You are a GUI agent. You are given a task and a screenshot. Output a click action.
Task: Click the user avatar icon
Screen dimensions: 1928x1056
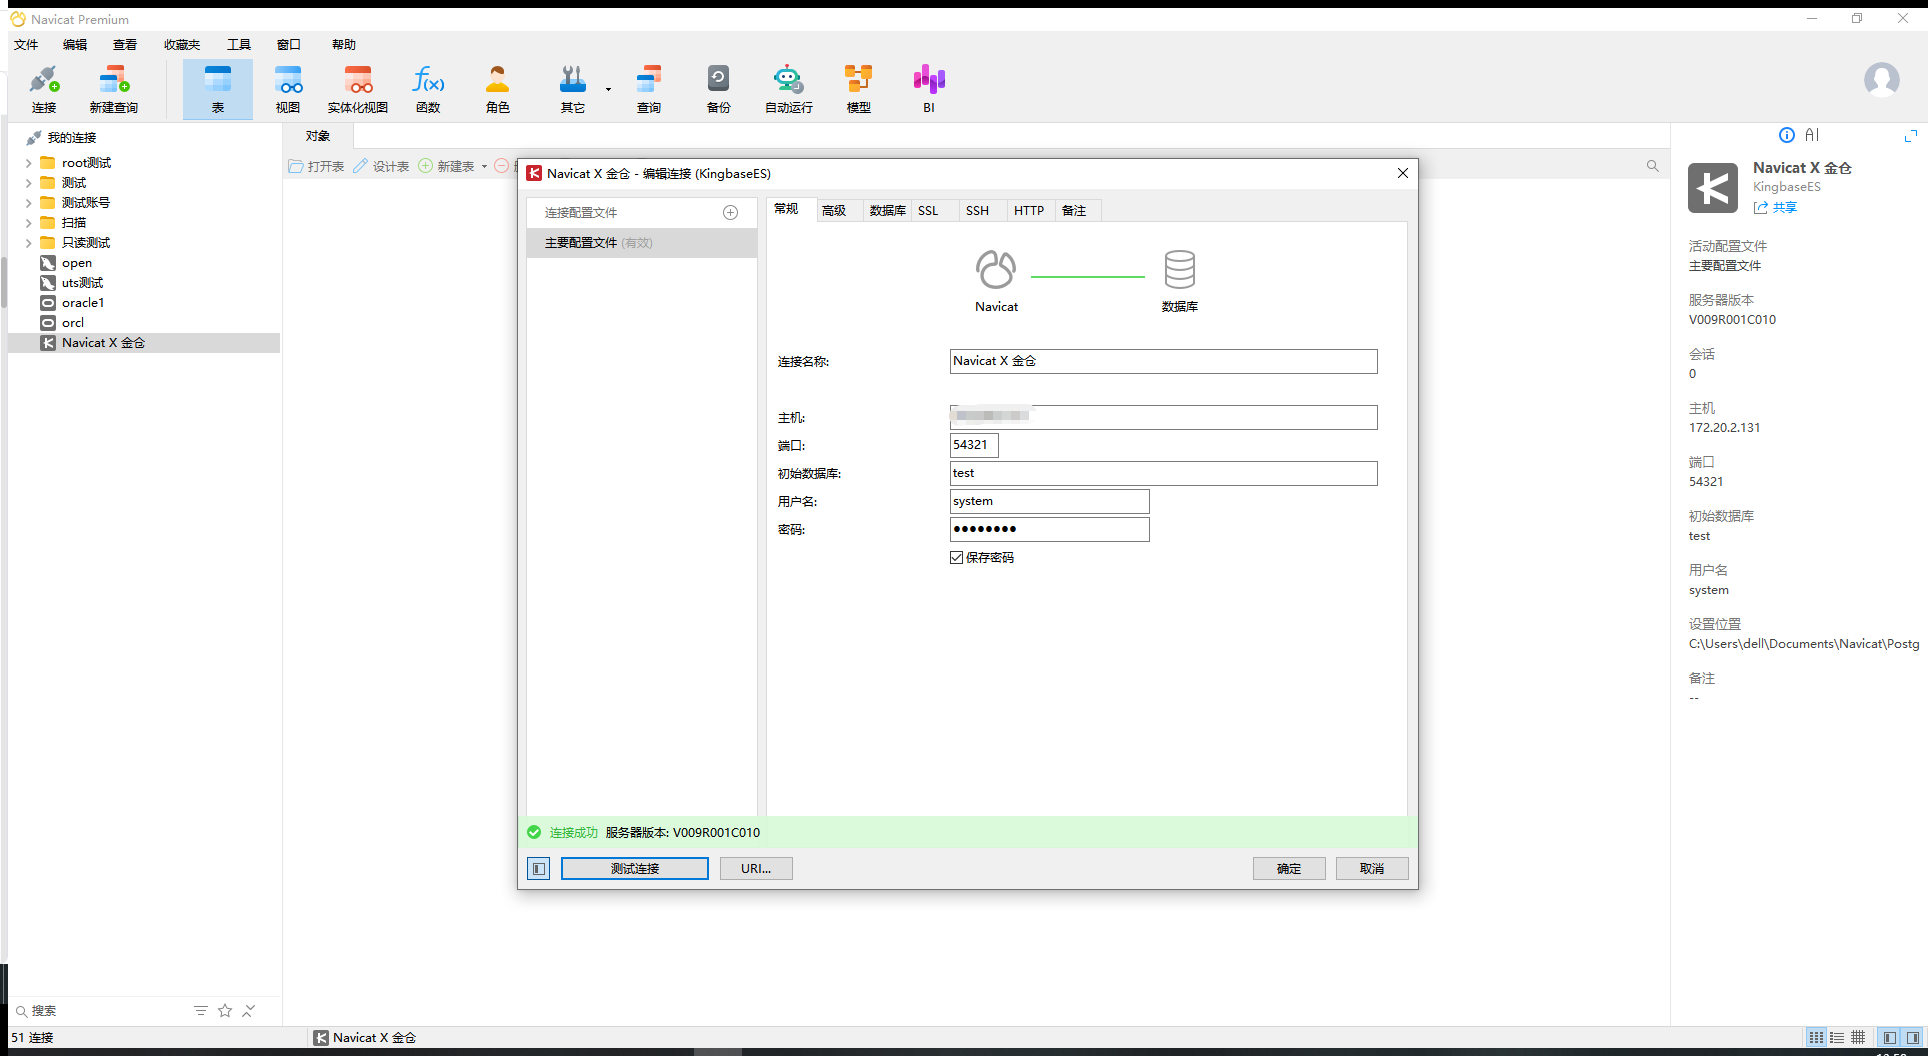point(1881,80)
